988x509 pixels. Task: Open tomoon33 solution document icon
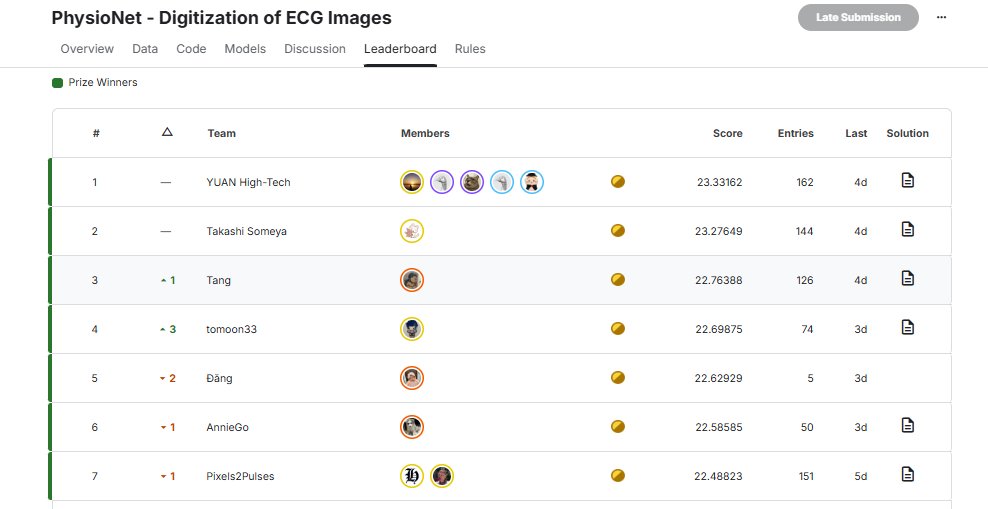(907, 328)
